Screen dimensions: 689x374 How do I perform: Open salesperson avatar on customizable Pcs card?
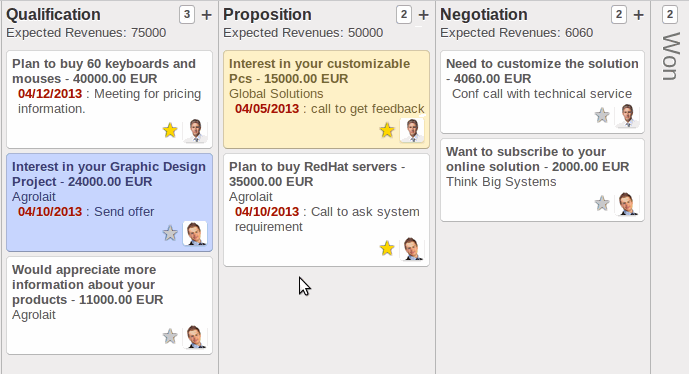(x=412, y=130)
